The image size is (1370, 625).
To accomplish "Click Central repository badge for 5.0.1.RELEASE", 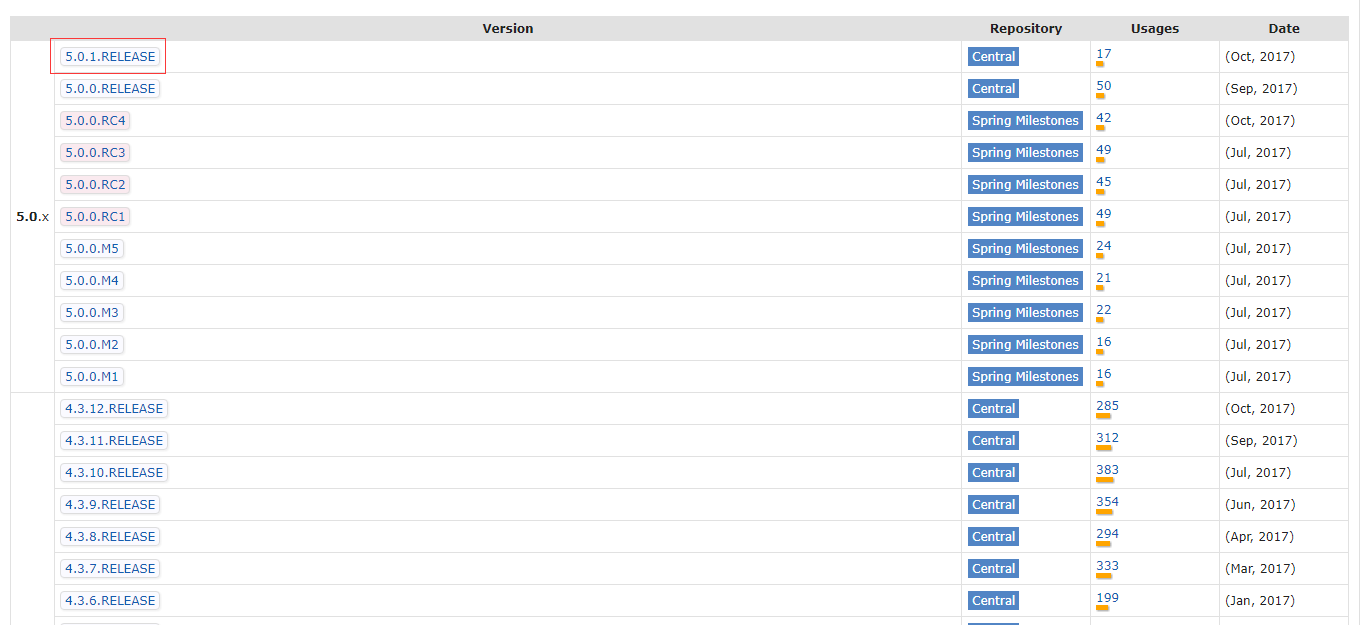I will 993,57.
